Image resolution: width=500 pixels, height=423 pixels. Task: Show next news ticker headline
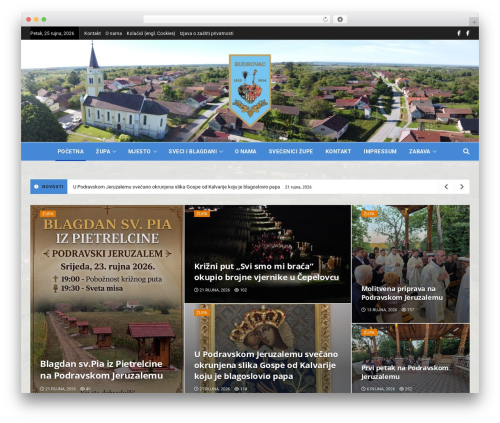coord(462,187)
